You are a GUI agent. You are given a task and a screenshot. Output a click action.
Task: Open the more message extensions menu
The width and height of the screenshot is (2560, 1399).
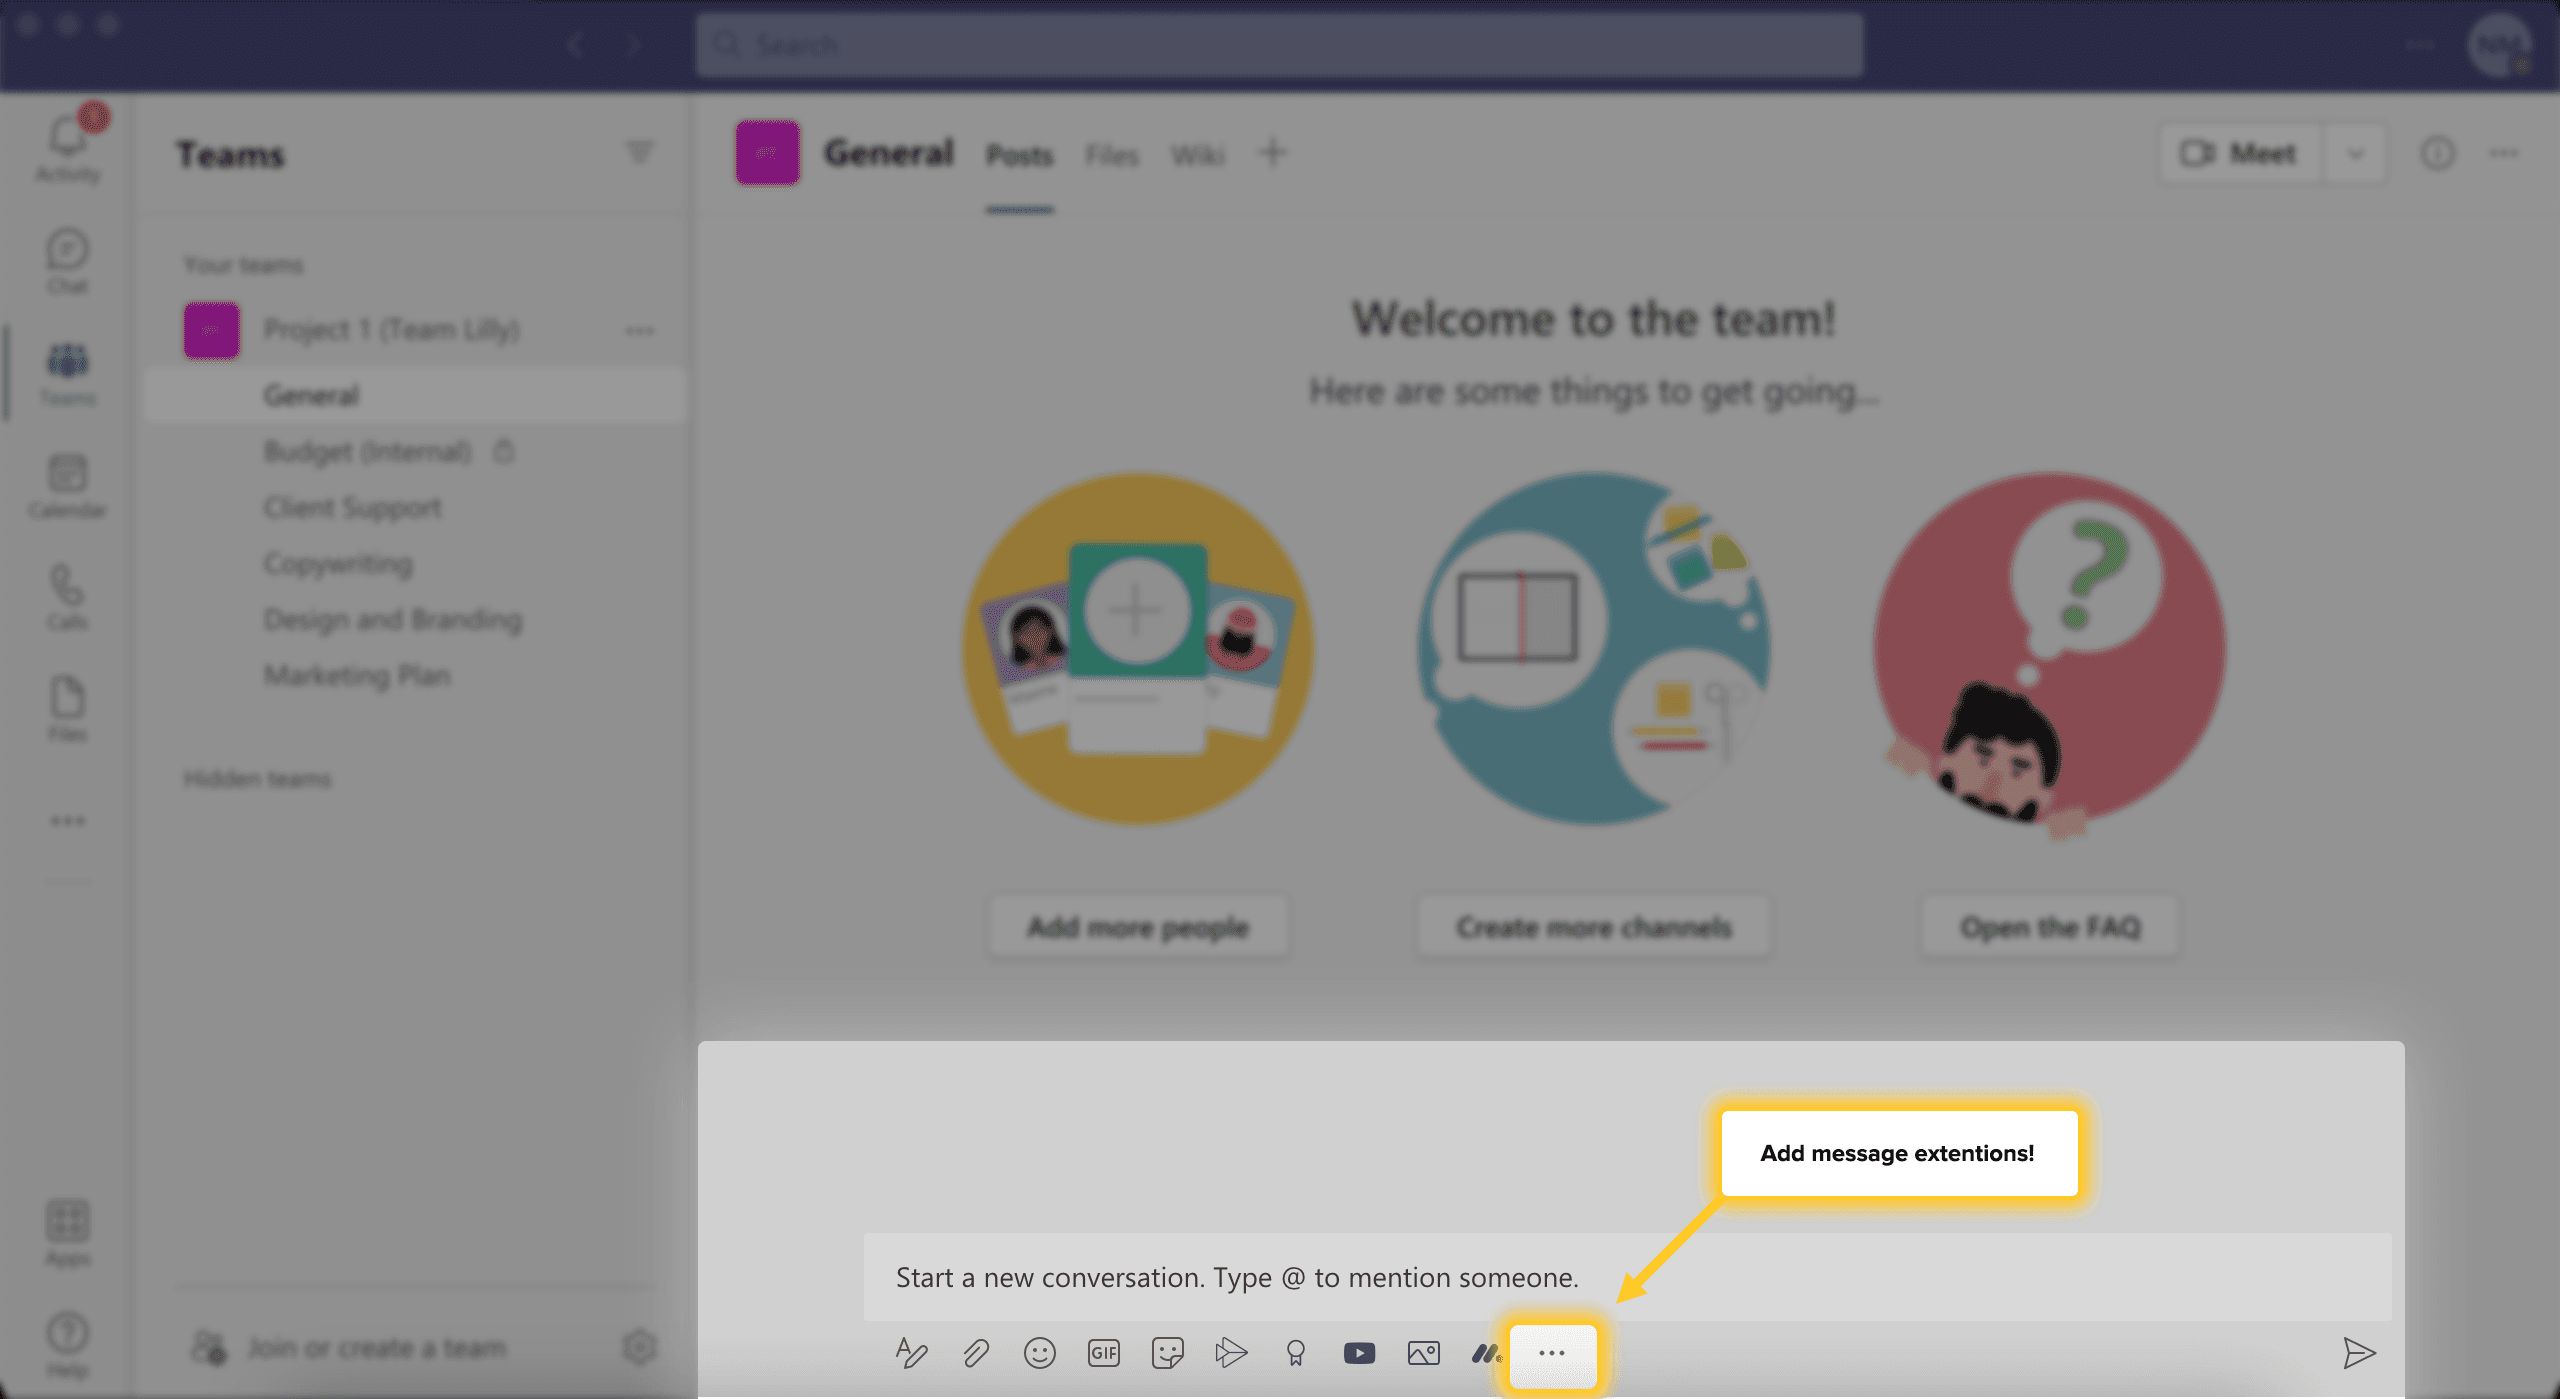[x=1552, y=1352]
